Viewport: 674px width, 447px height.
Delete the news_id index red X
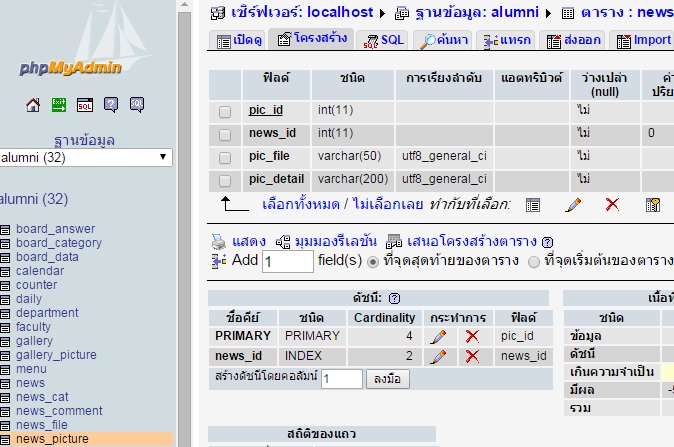click(472, 356)
